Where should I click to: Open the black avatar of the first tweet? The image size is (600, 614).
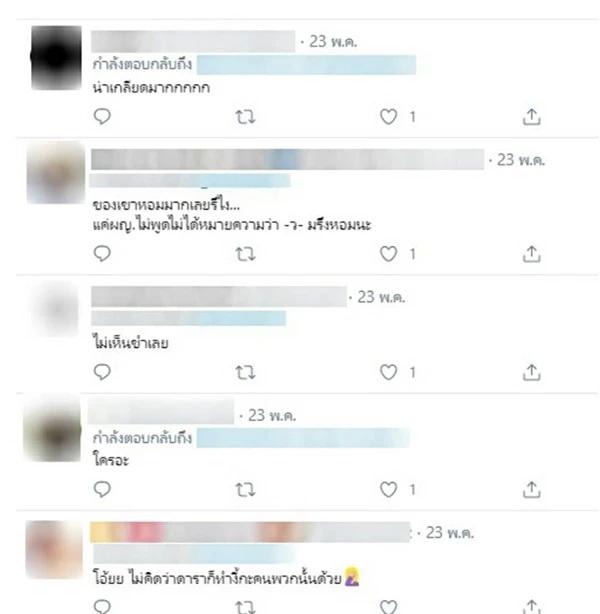click(56, 58)
